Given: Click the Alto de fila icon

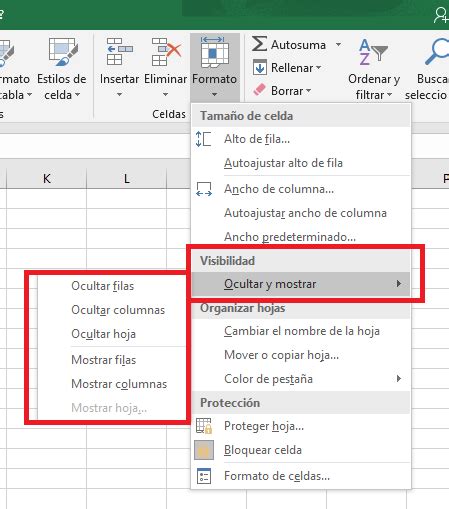Looking at the screenshot, I should pyautogui.click(x=203, y=139).
